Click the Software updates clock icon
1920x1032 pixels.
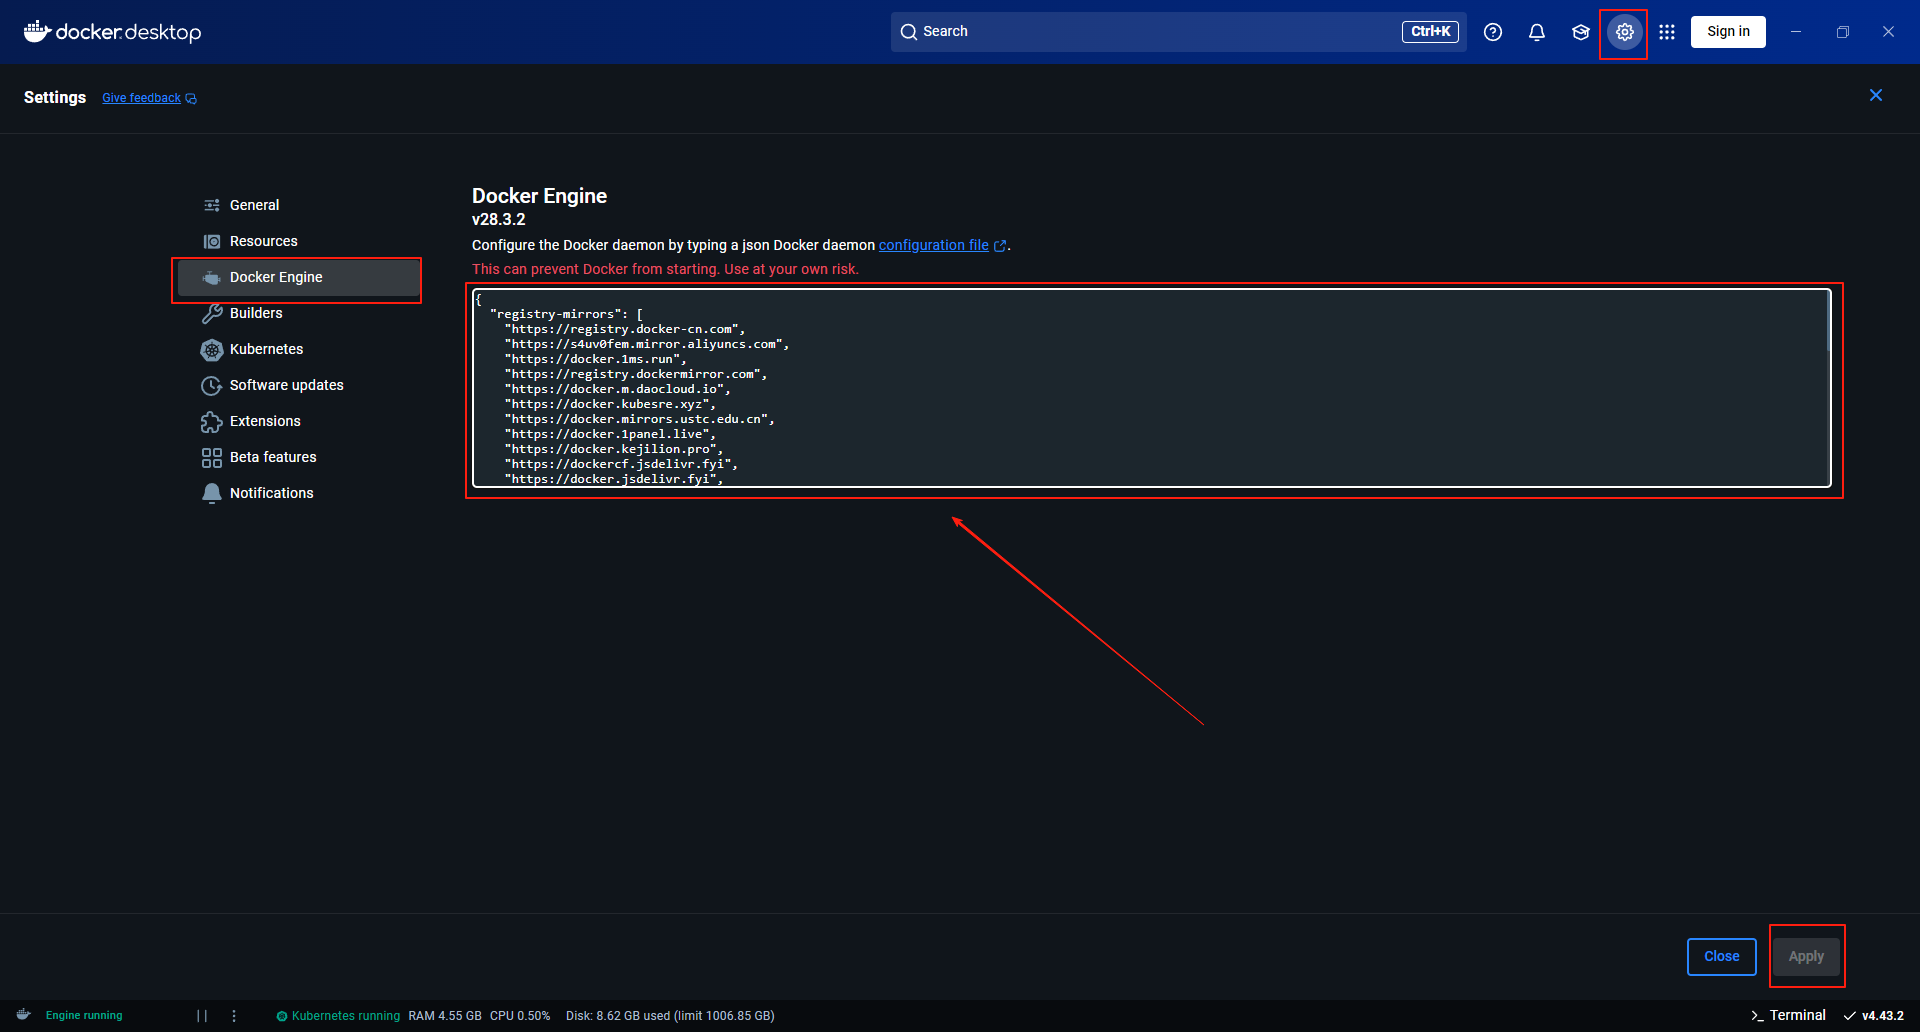(212, 386)
